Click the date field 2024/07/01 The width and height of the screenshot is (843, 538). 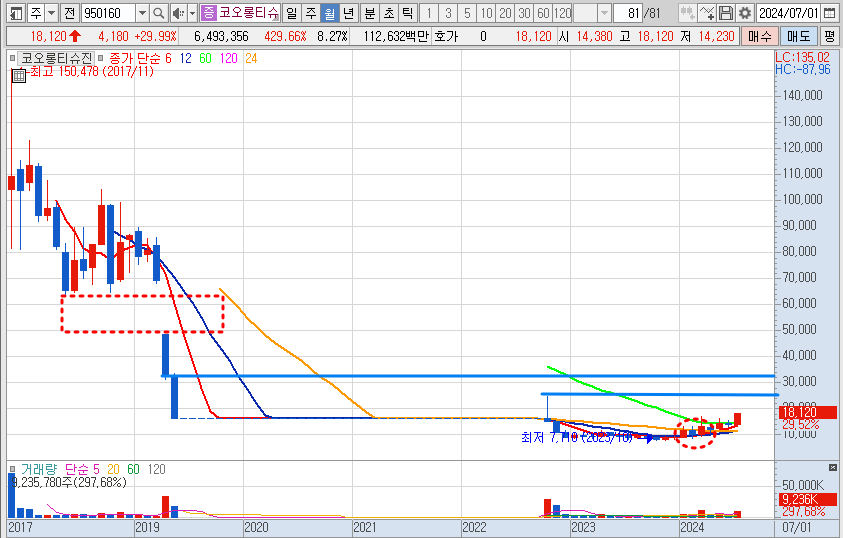(x=788, y=13)
